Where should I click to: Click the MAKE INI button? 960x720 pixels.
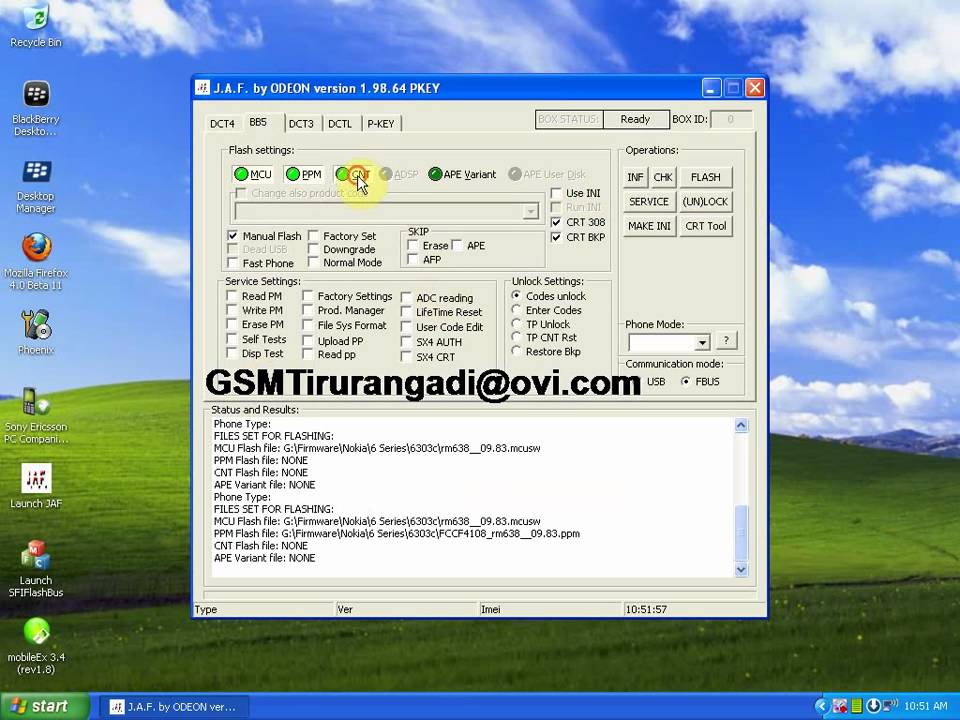tap(649, 226)
